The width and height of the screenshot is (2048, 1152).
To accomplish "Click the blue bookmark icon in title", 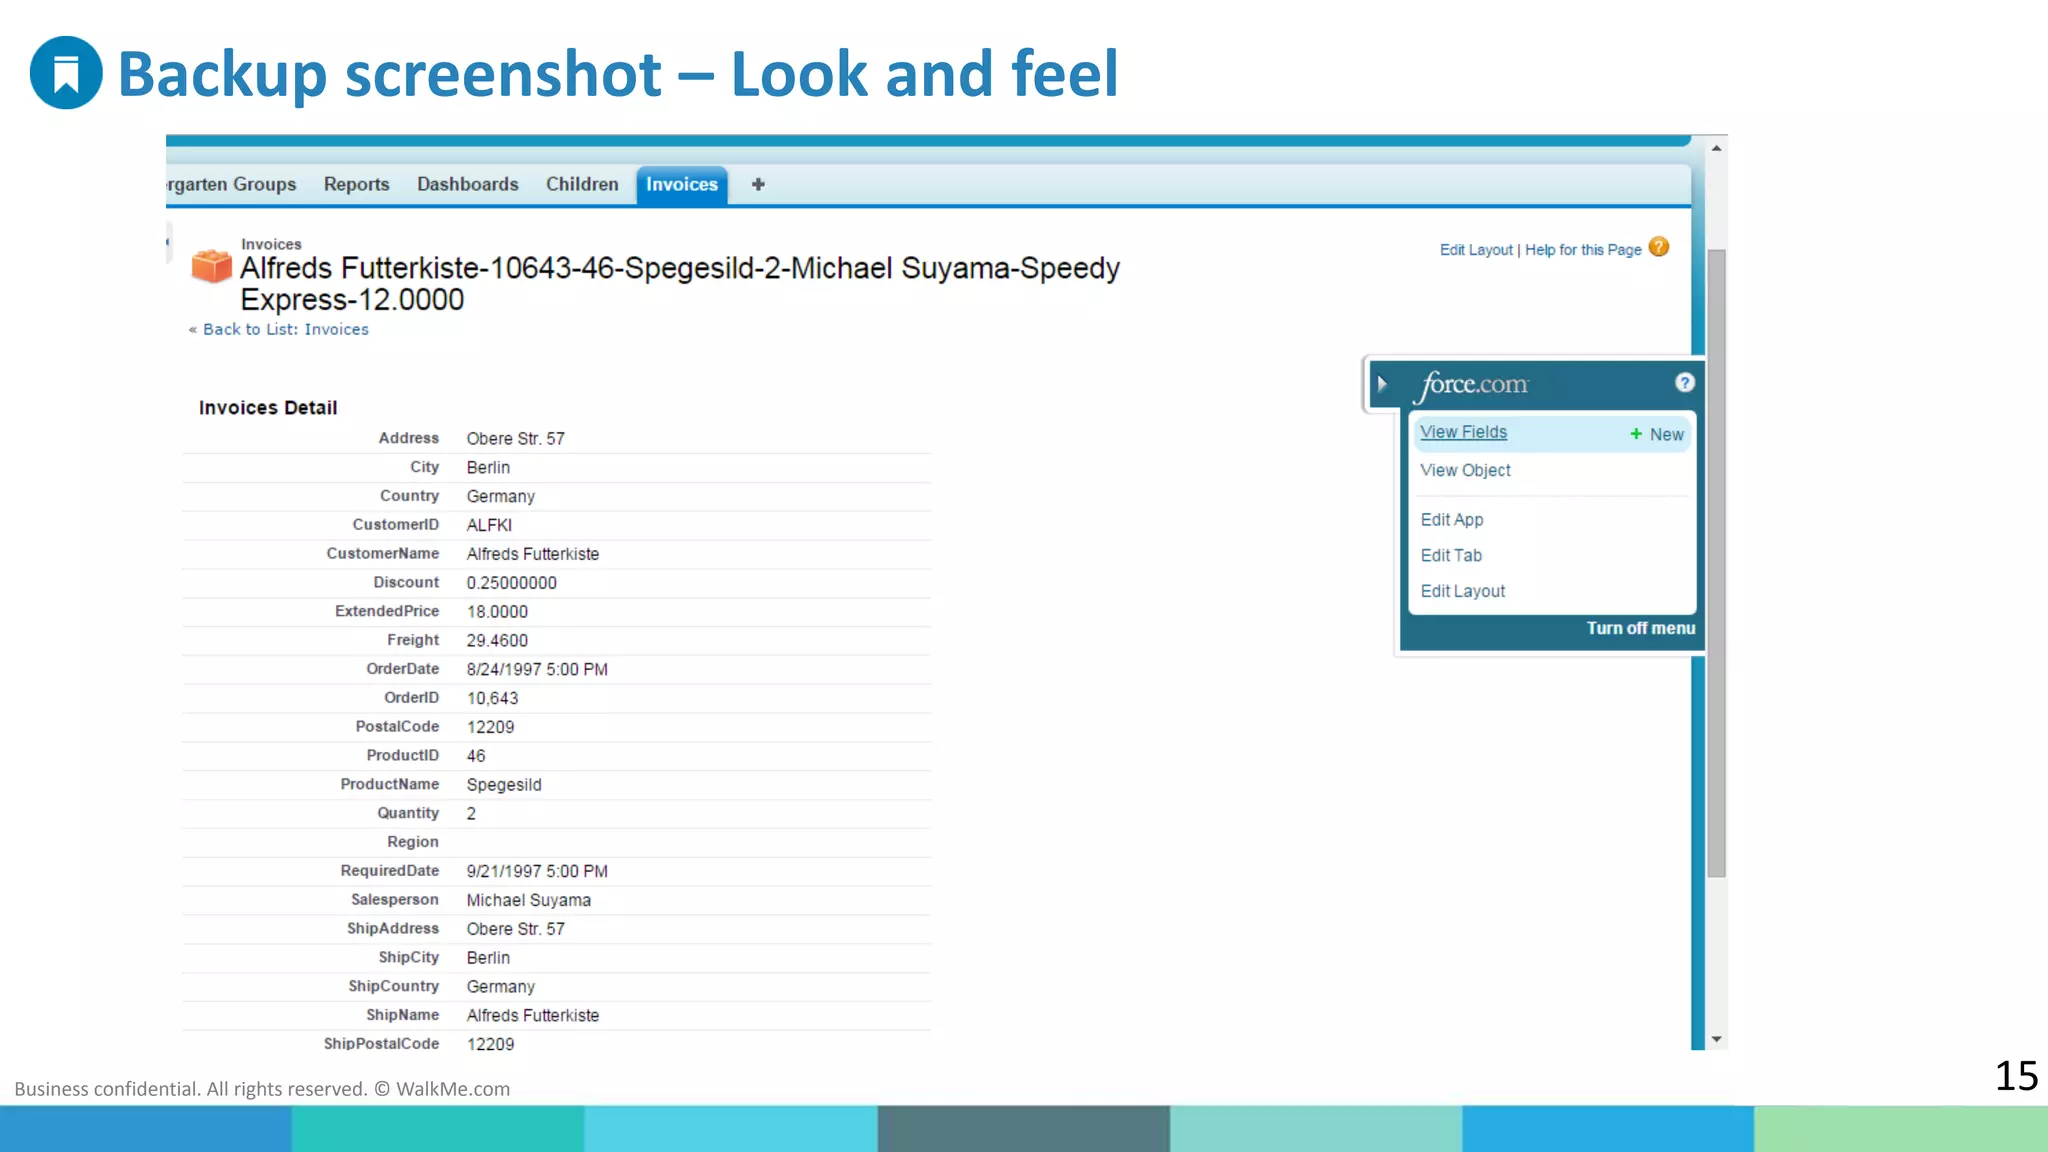I will pos(66,73).
